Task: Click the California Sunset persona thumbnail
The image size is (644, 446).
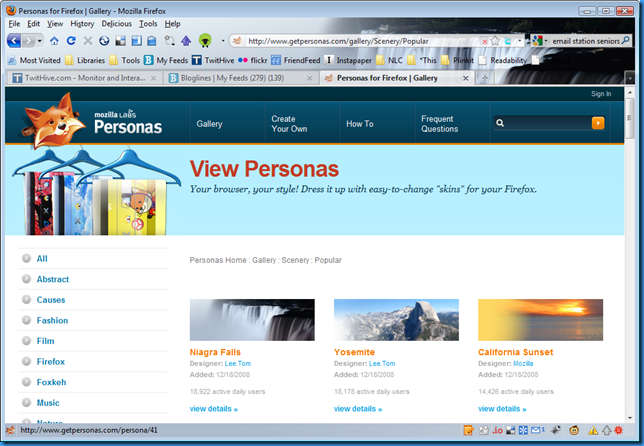Action: pyautogui.click(x=540, y=320)
